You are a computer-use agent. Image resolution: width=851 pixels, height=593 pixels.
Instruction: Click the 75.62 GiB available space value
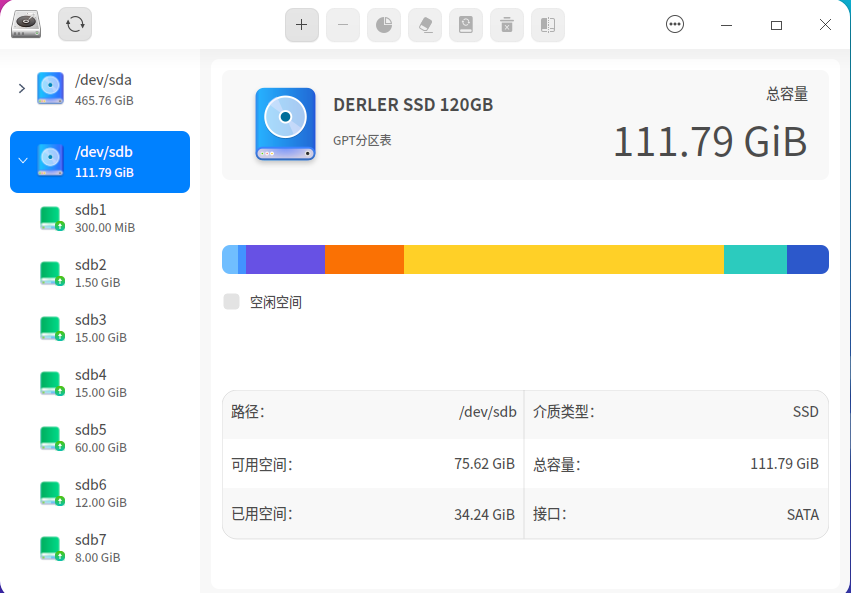click(485, 464)
